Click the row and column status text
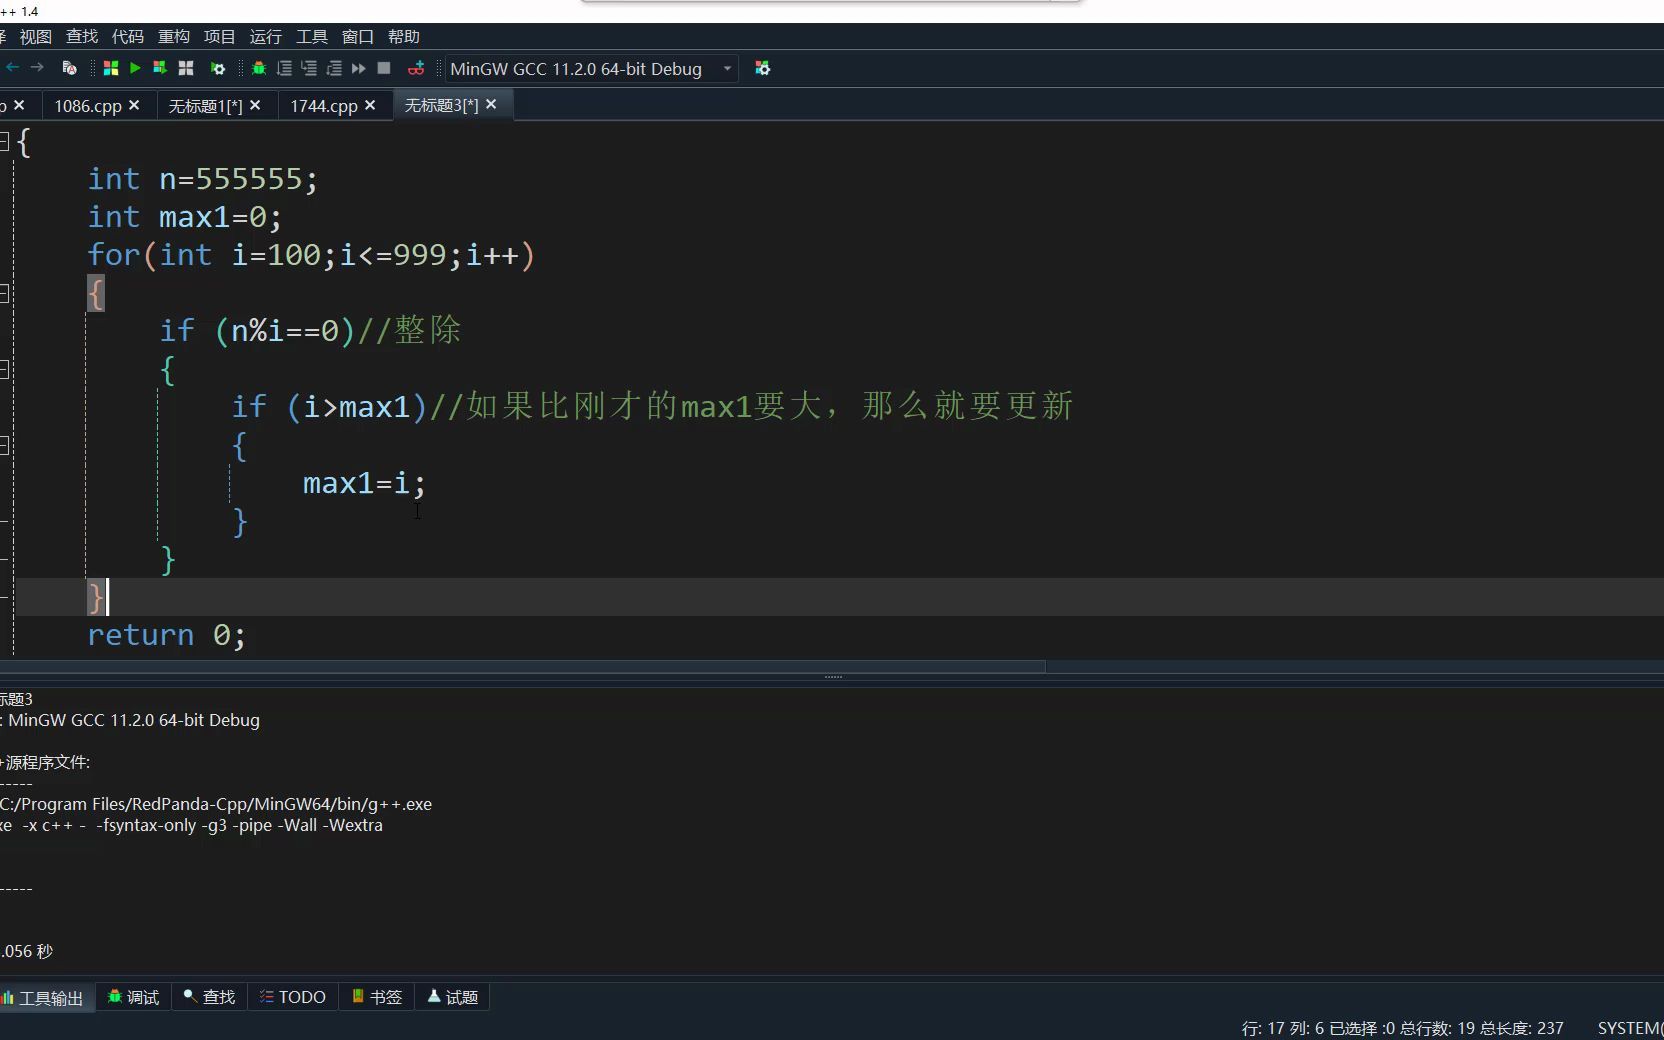The width and height of the screenshot is (1664, 1040). coord(1283,1028)
